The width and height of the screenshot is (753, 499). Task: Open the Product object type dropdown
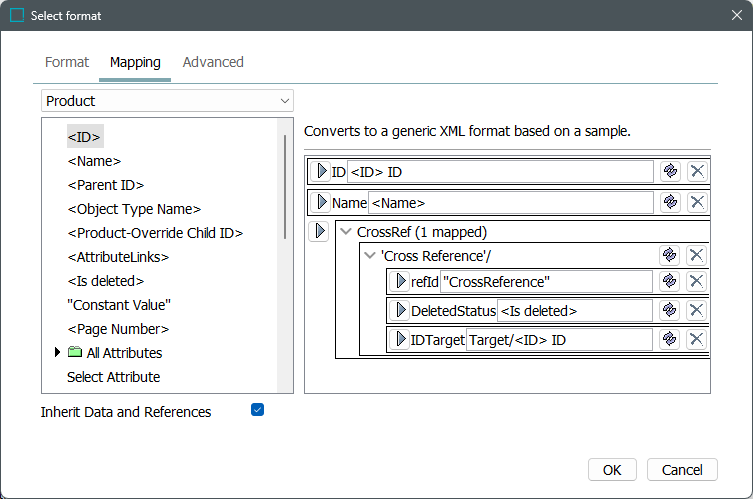tap(167, 101)
